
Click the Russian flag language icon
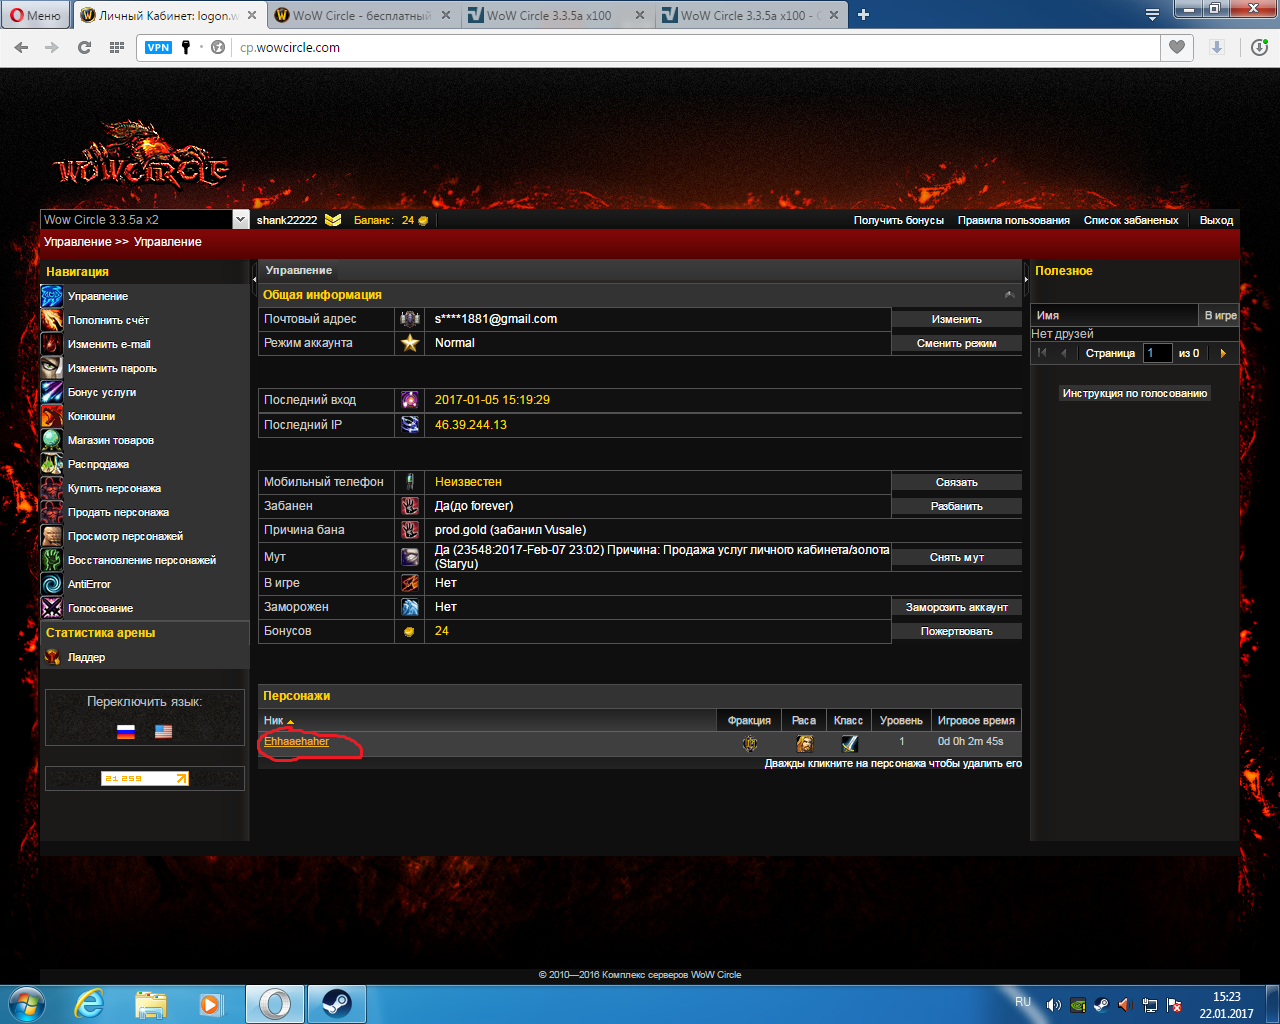pos(126,731)
